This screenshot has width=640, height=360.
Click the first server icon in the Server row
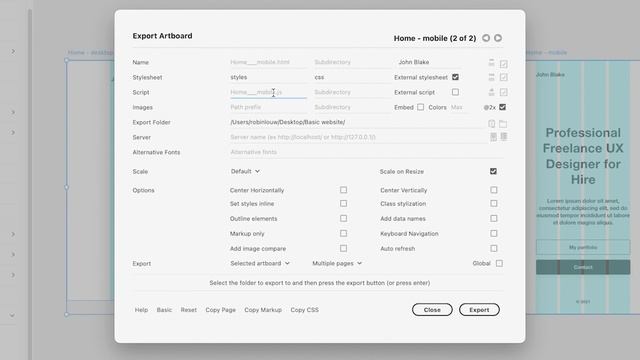pyautogui.click(x=493, y=137)
